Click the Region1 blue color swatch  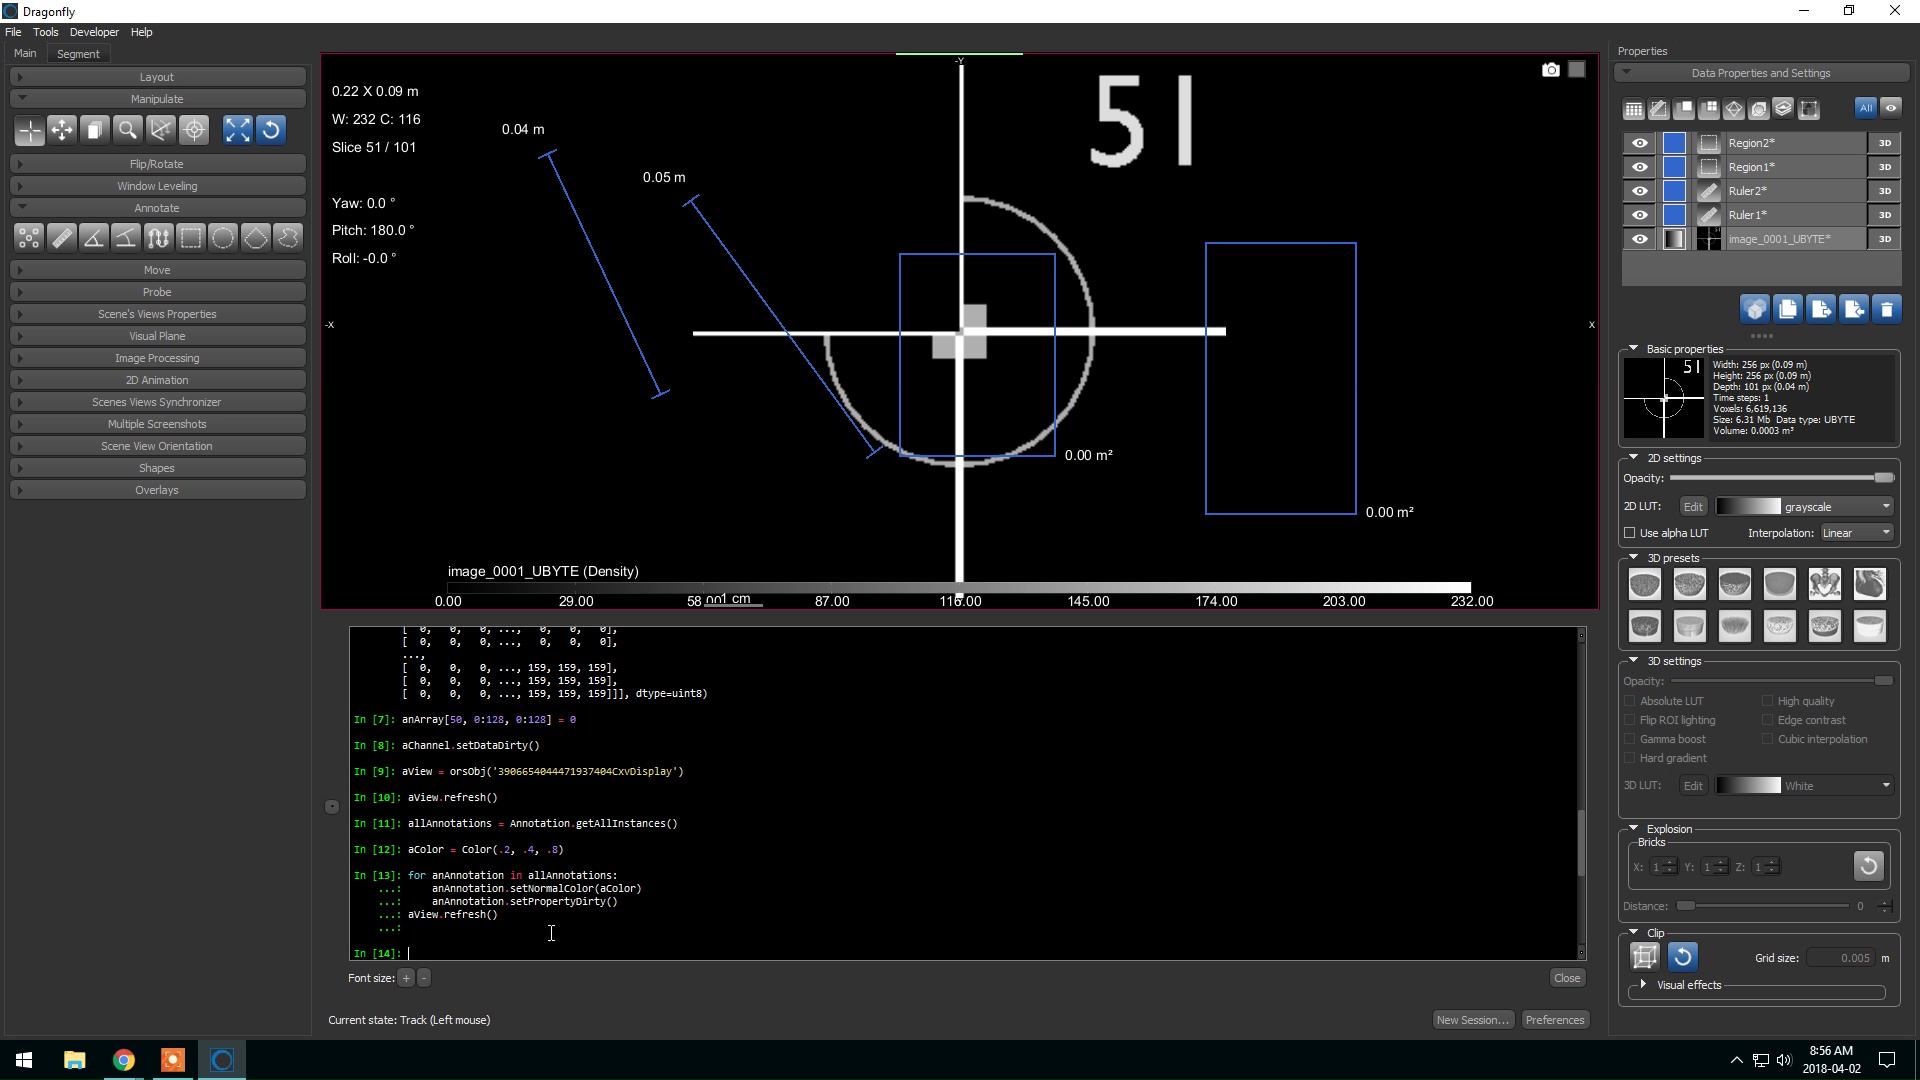(1674, 167)
